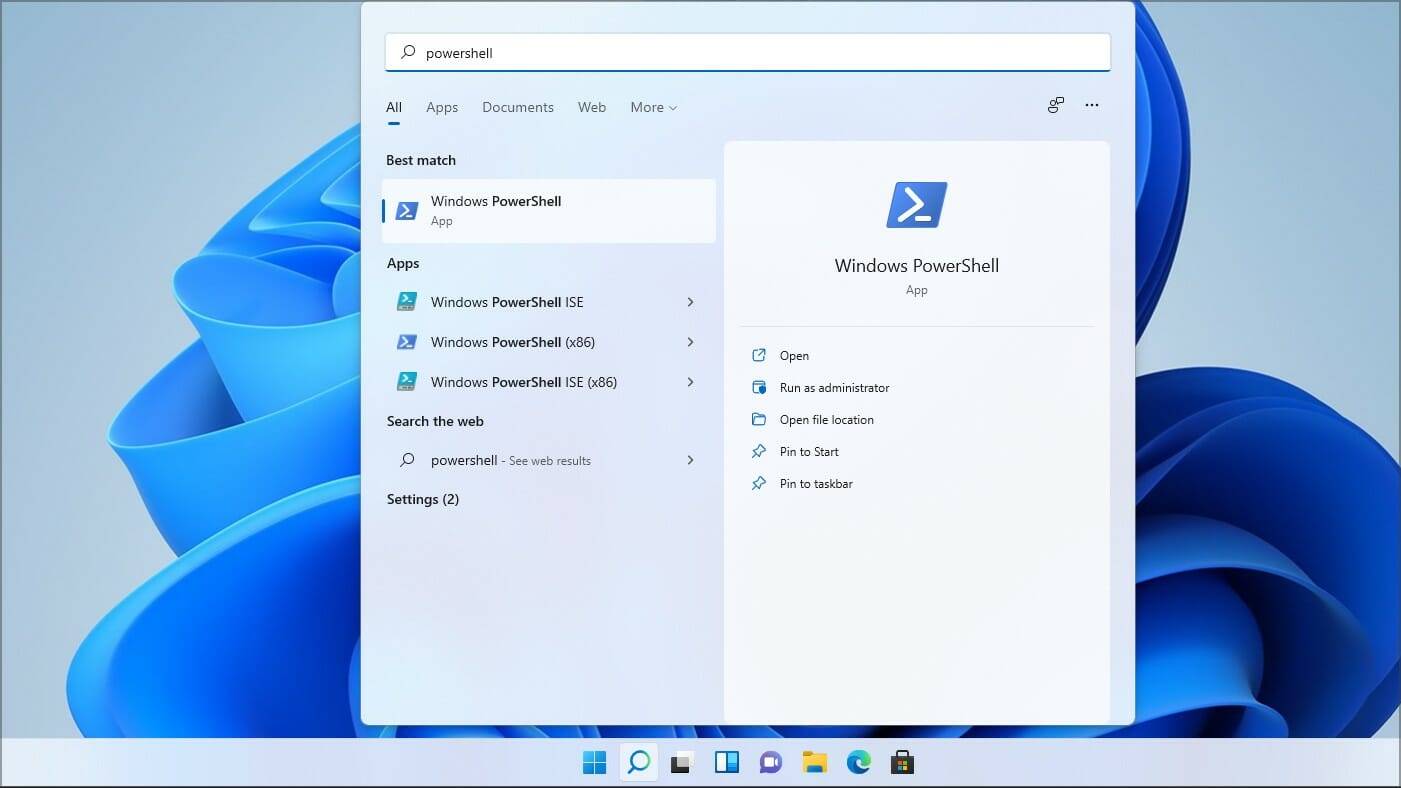1401x788 pixels.
Task: Click the Apps section heading in results
Action: tap(403, 263)
